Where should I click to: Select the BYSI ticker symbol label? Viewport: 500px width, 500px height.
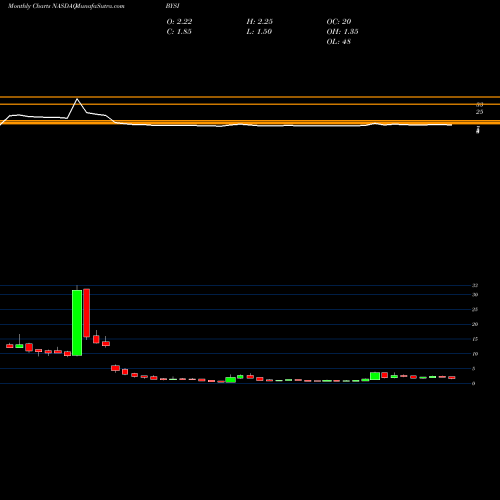point(173,6)
